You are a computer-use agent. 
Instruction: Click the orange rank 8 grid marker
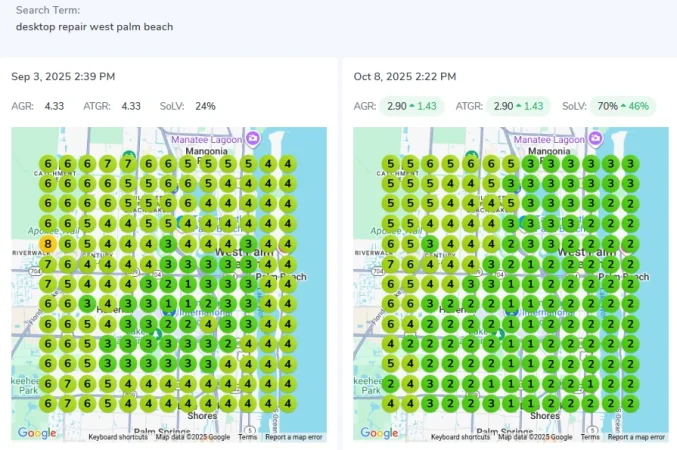pos(48,244)
